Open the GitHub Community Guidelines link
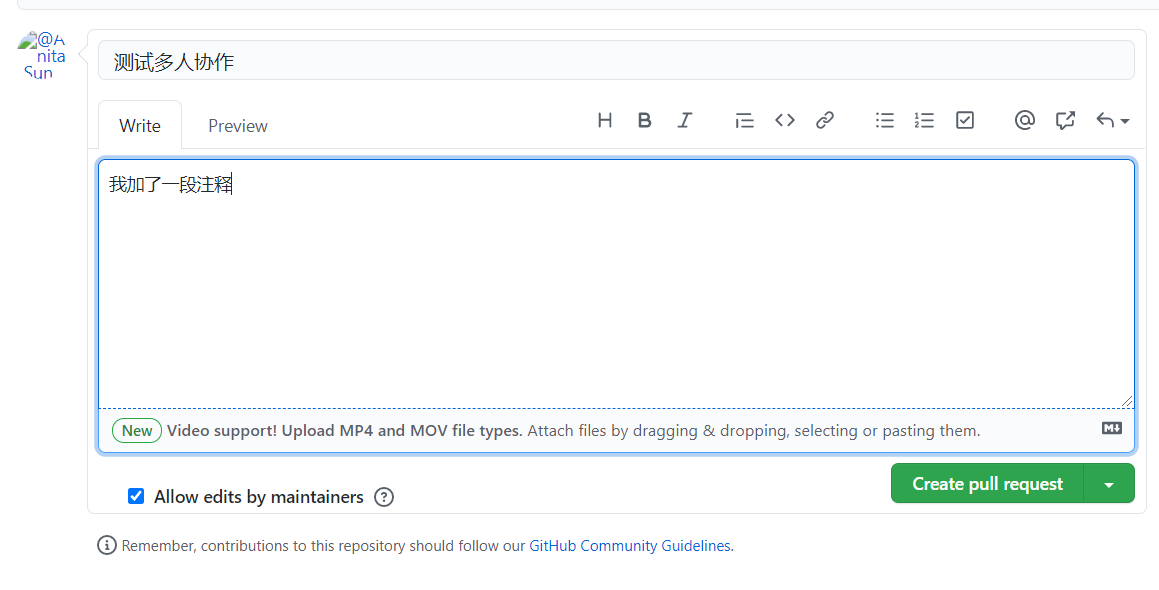The image size is (1159, 590). pos(630,546)
